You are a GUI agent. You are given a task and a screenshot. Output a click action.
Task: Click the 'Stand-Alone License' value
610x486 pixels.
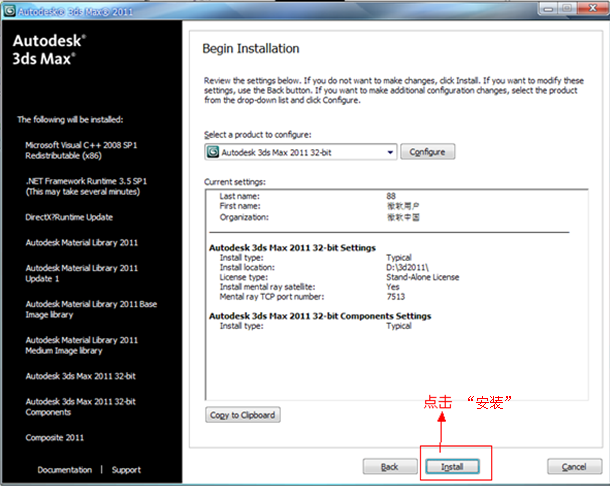422,277
